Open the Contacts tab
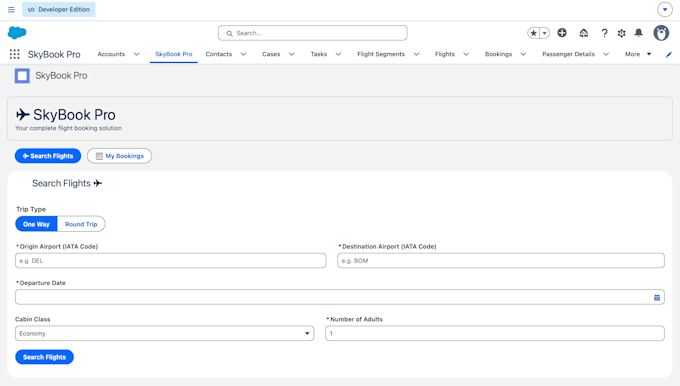 click(x=219, y=54)
